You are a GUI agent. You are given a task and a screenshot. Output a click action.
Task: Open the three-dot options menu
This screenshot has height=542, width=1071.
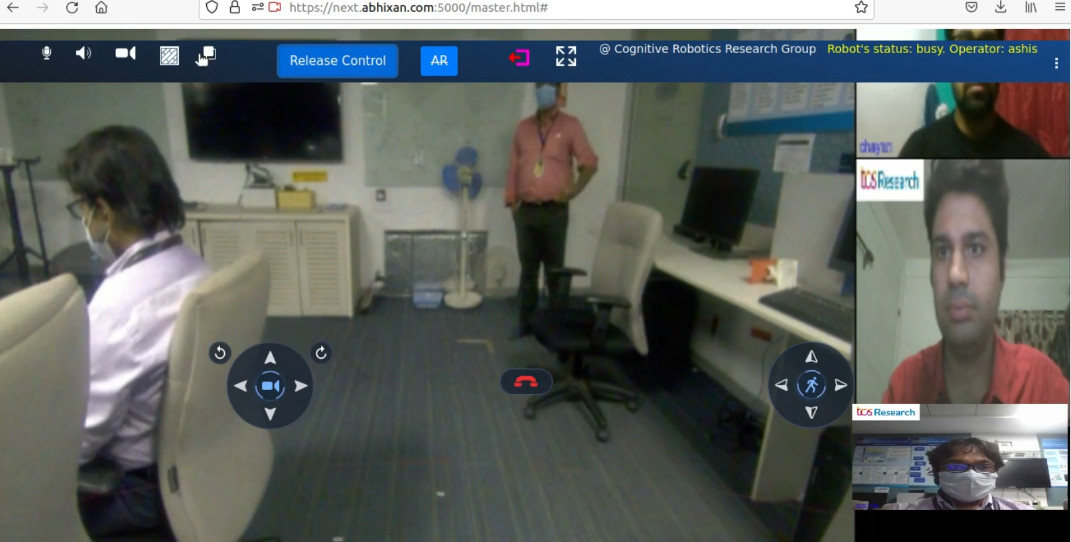1056,63
